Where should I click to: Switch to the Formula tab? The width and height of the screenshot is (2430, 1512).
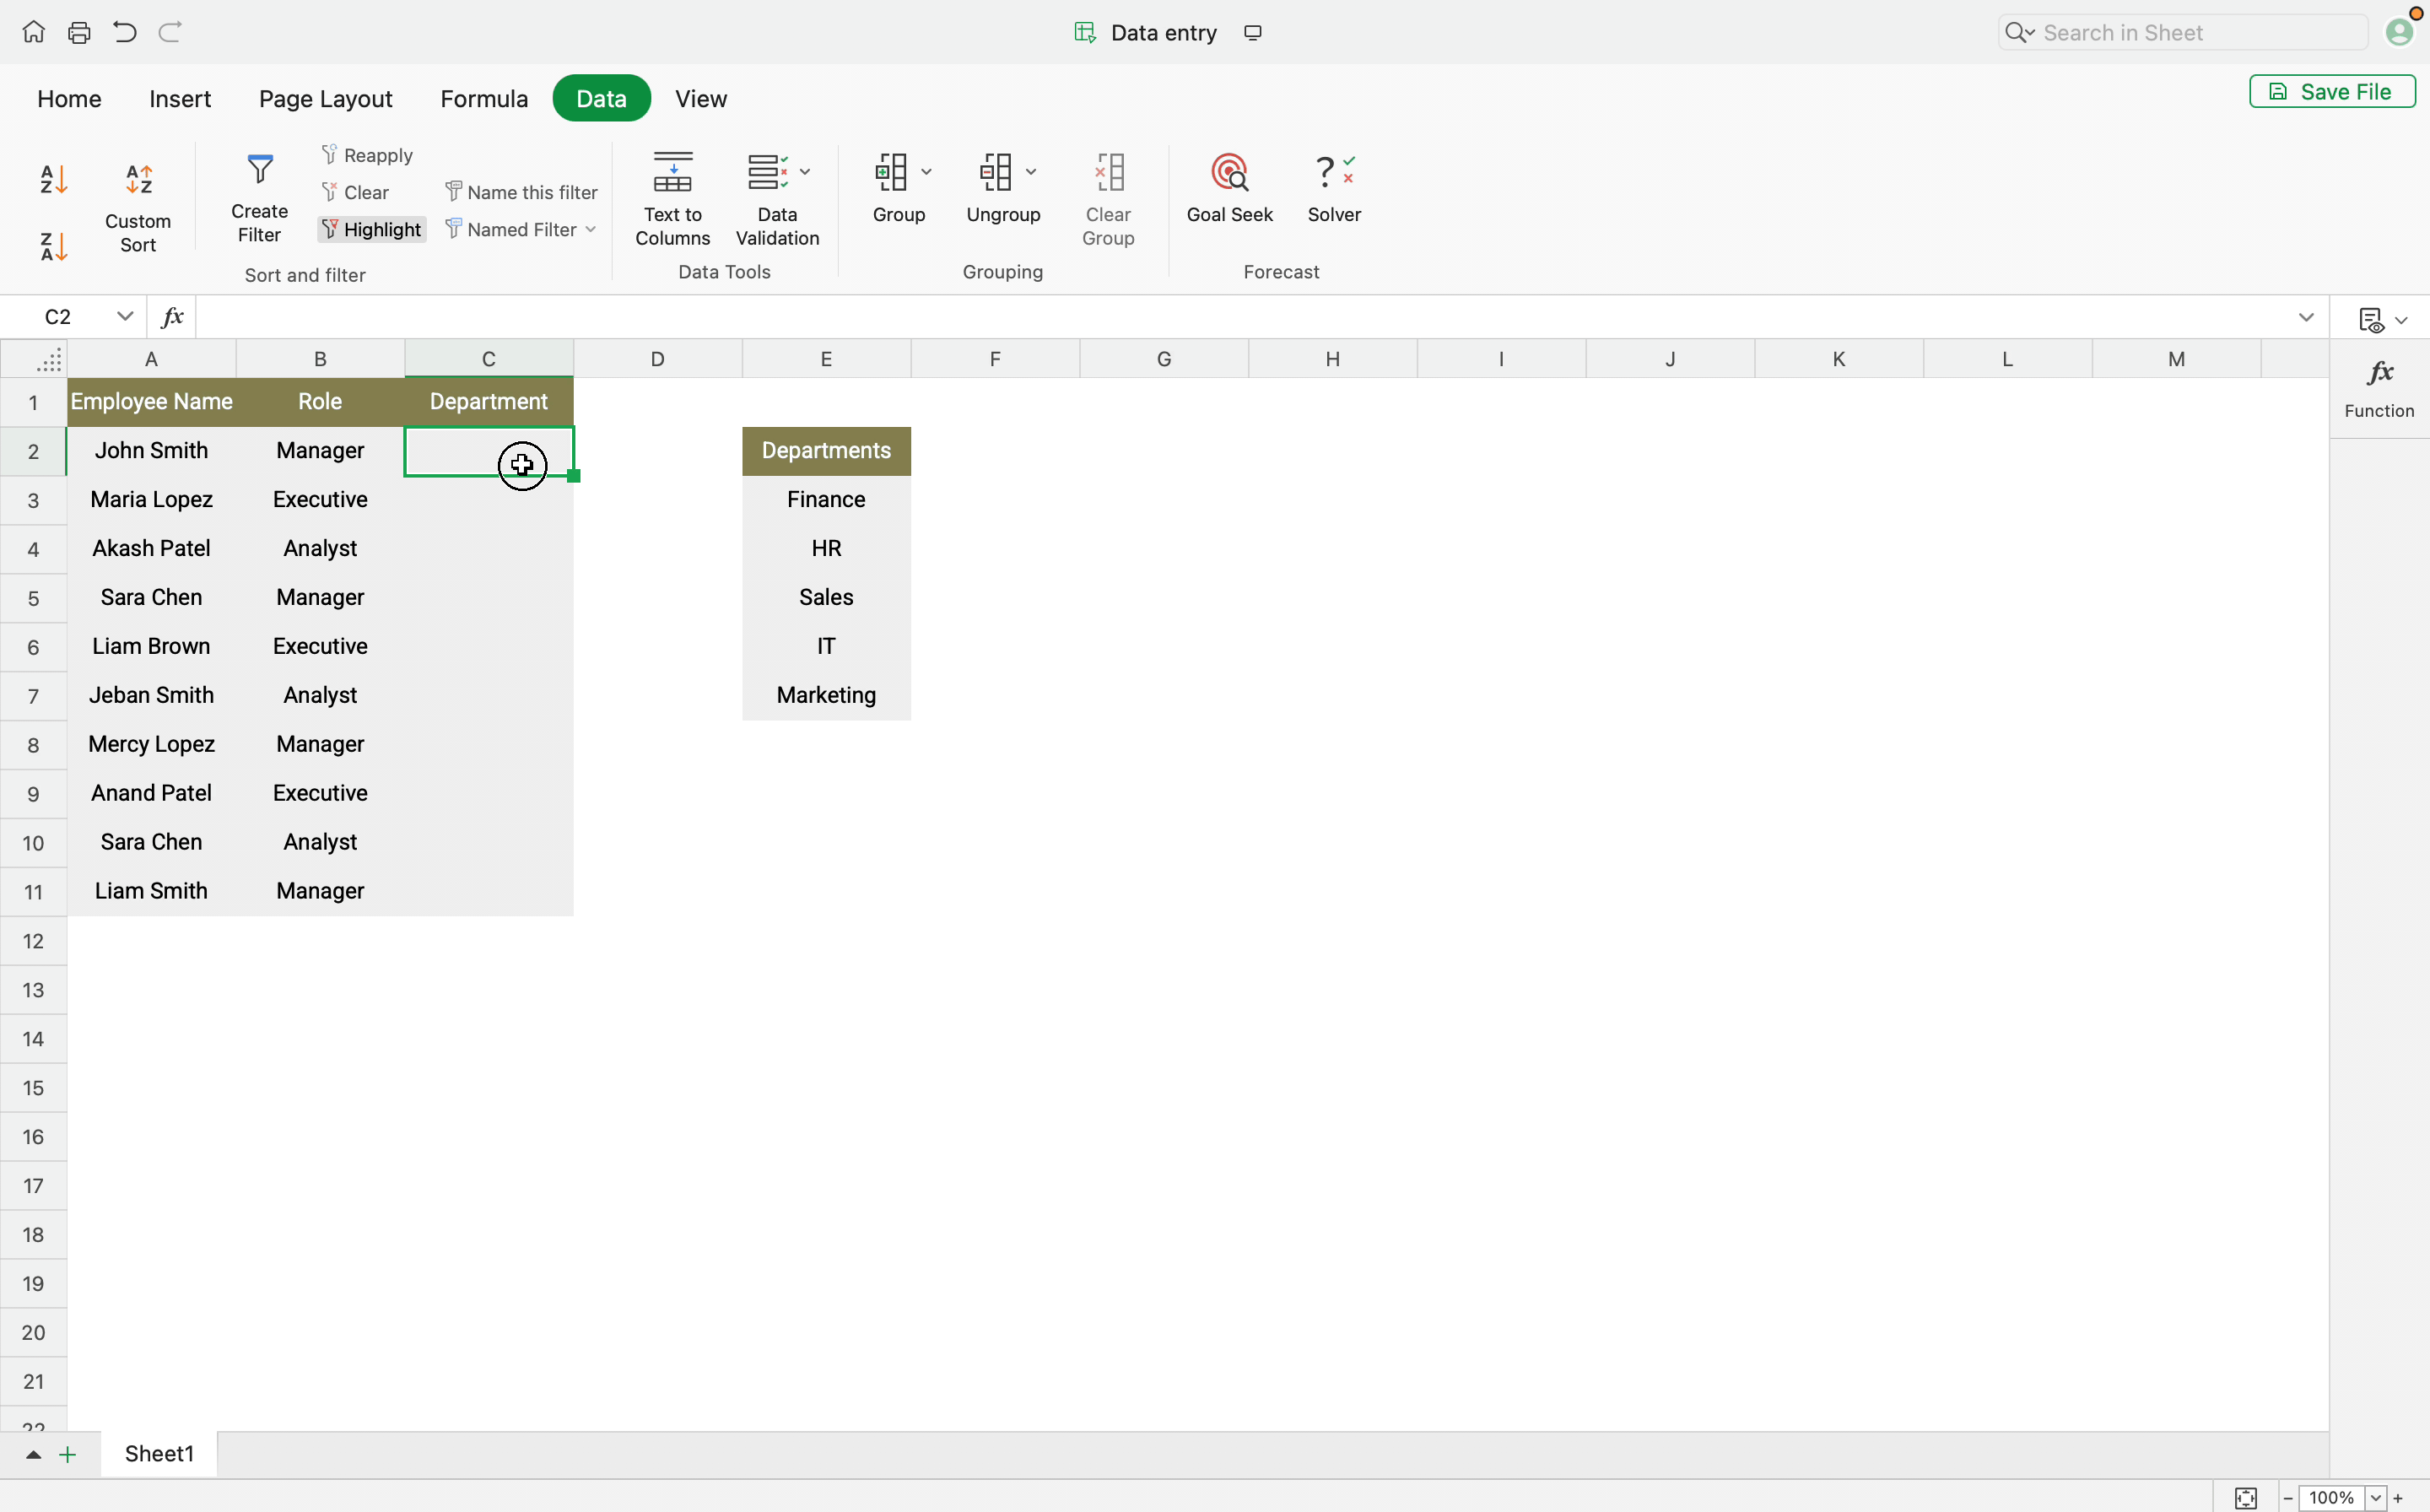484,99
